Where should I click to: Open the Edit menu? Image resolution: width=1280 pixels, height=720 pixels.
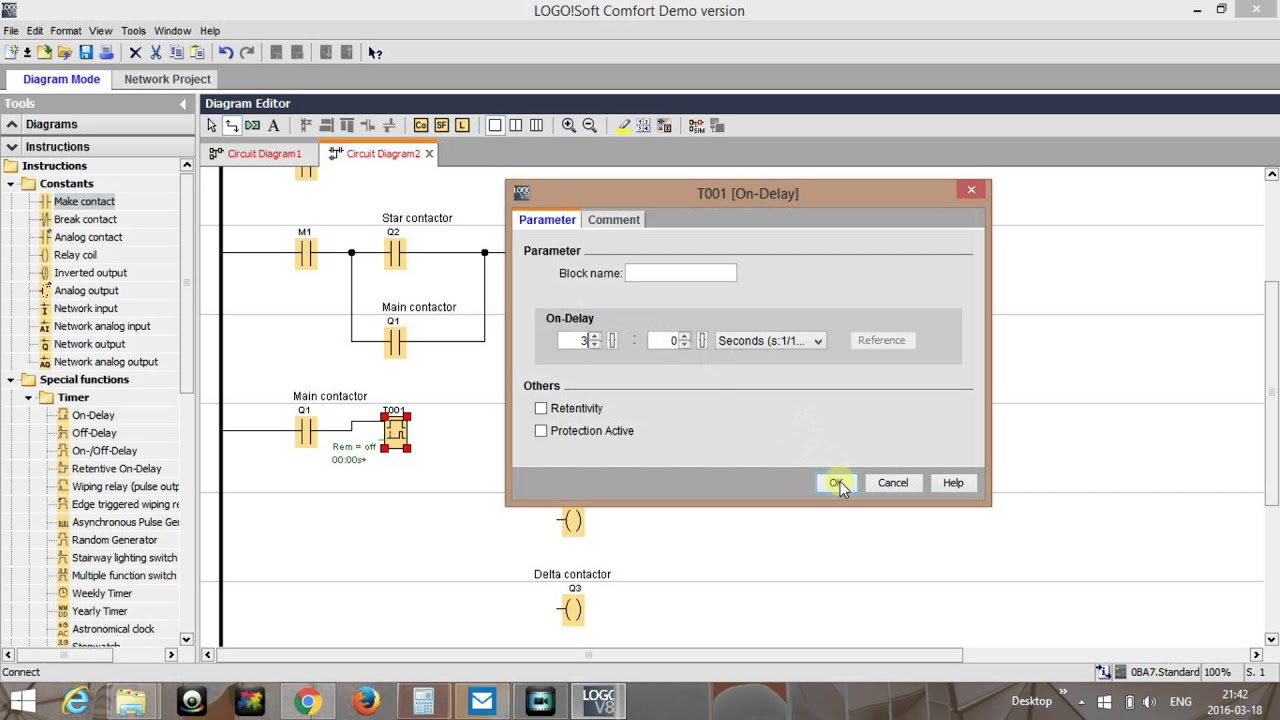(x=35, y=31)
